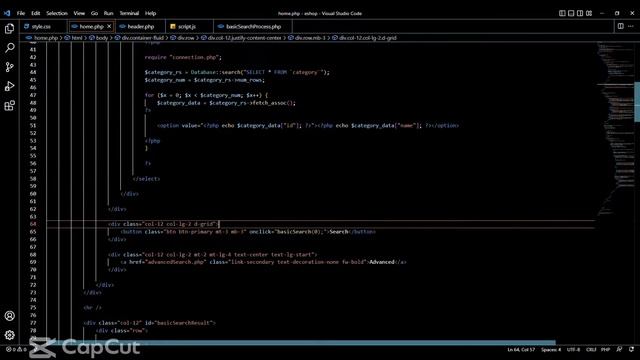The width and height of the screenshot is (640, 360).
Task: Click line number 64 in the gutter
Action: point(33,224)
